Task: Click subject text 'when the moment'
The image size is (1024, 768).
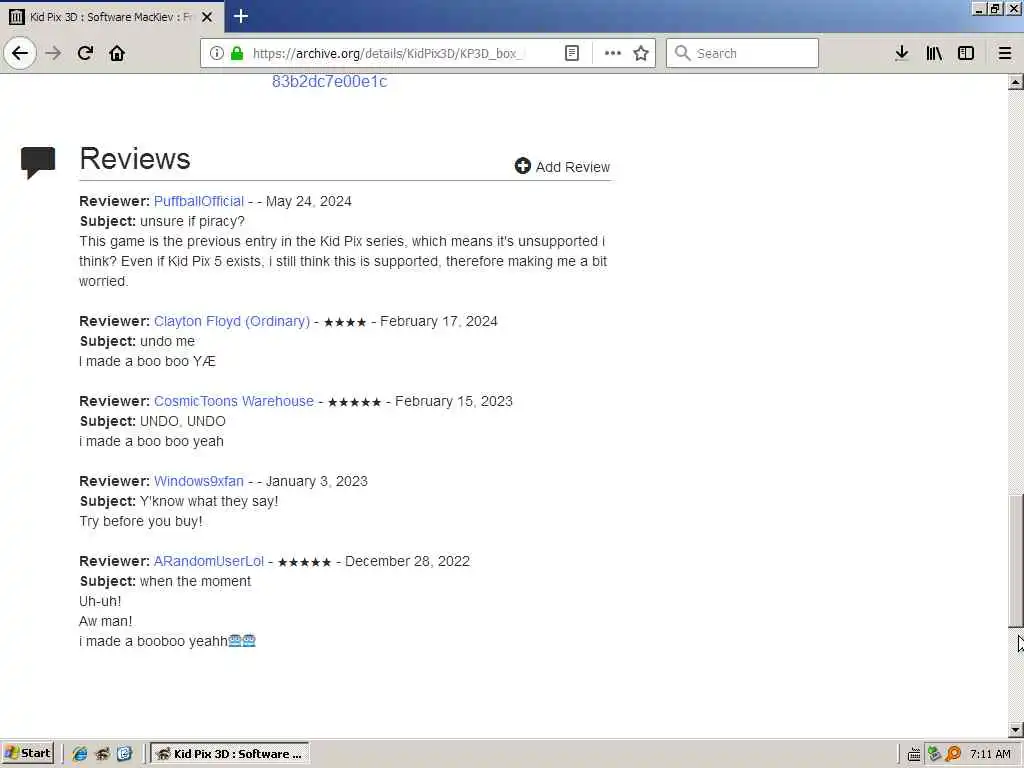Action: tap(195, 581)
